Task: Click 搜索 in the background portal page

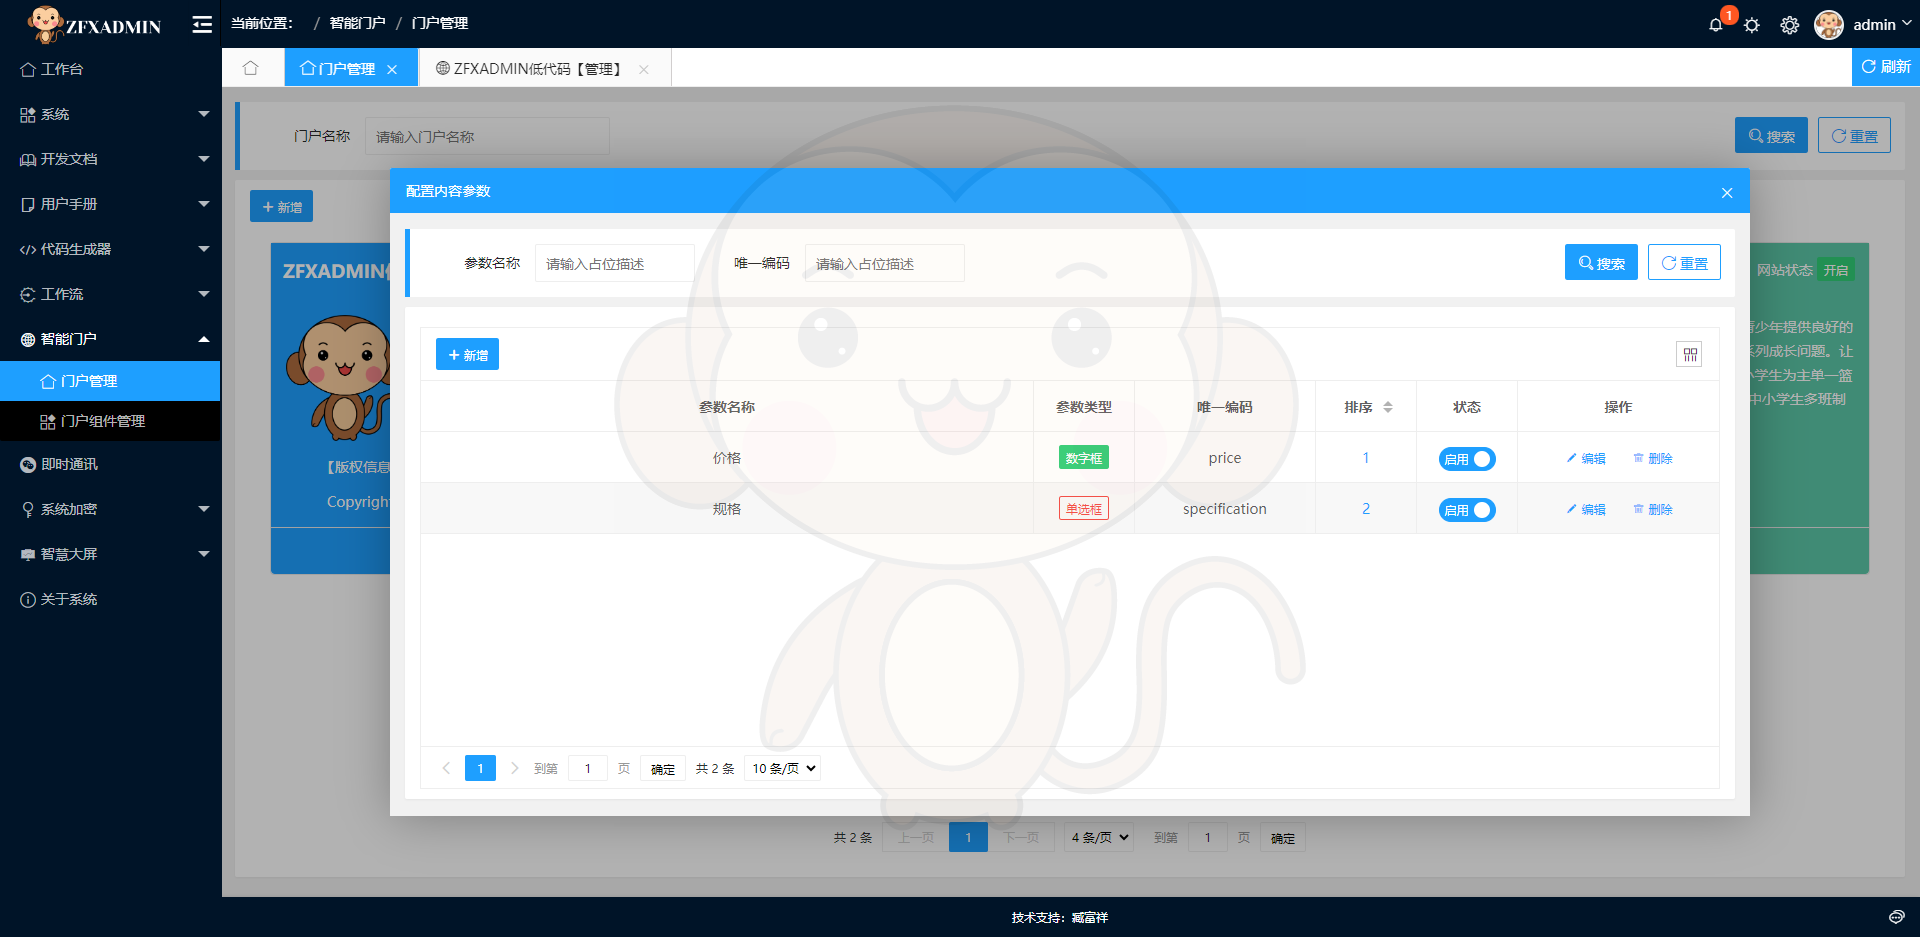Action: (1771, 135)
